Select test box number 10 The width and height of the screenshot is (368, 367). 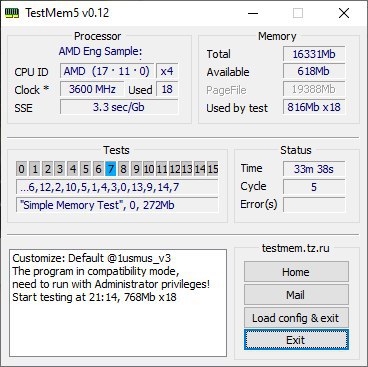pos(149,169)
